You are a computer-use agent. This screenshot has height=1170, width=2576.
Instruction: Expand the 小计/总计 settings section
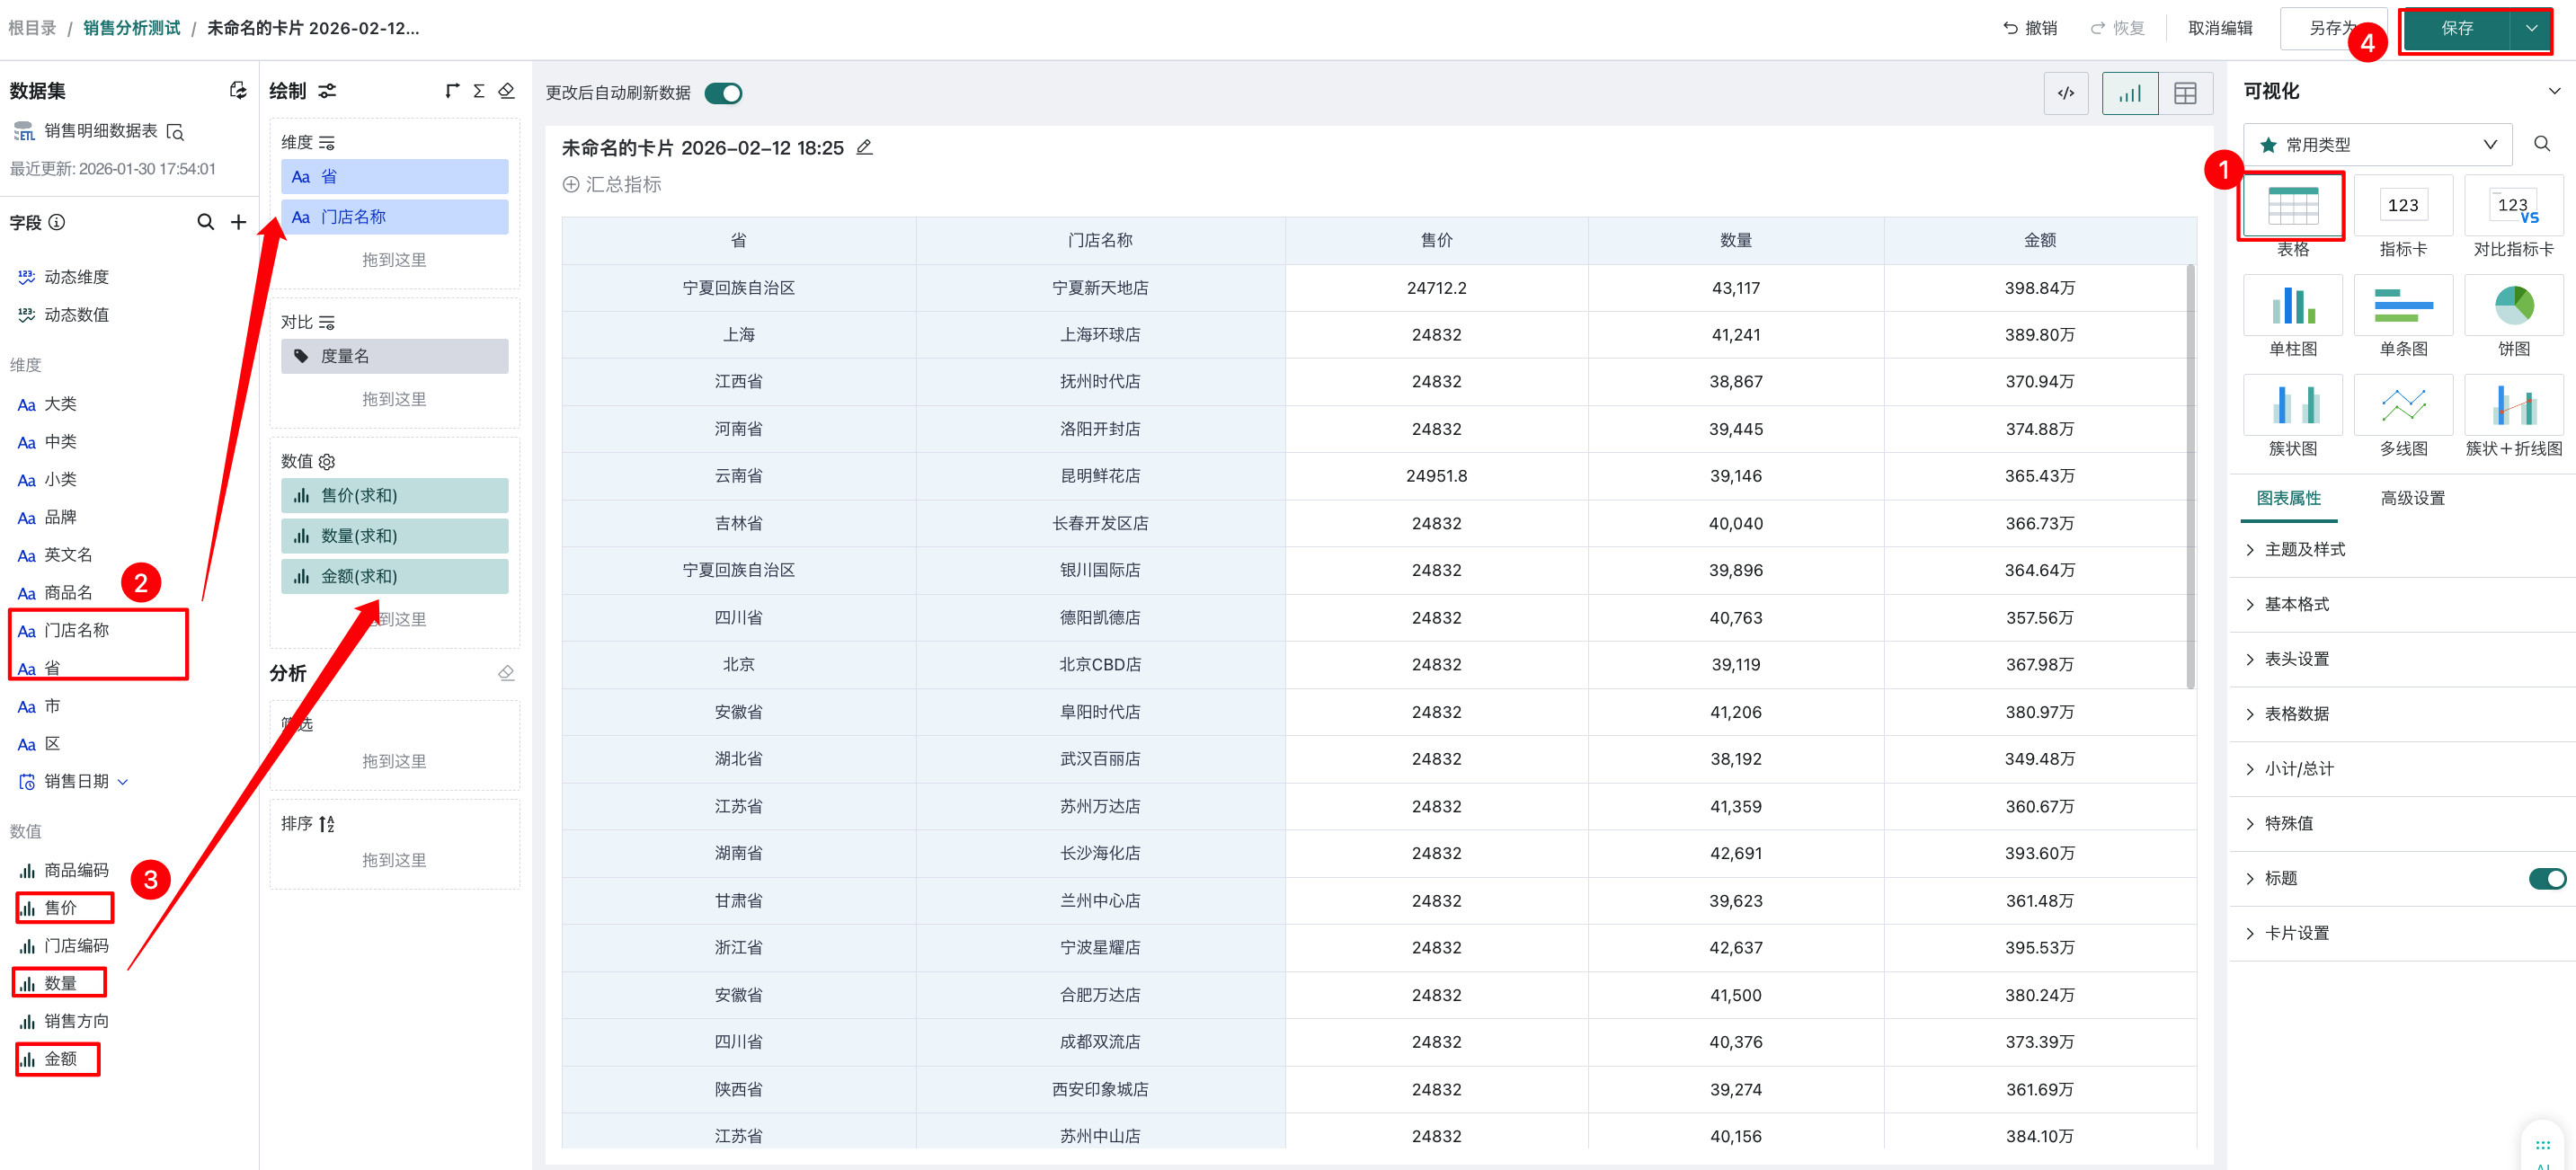[x=2298, y=768]
